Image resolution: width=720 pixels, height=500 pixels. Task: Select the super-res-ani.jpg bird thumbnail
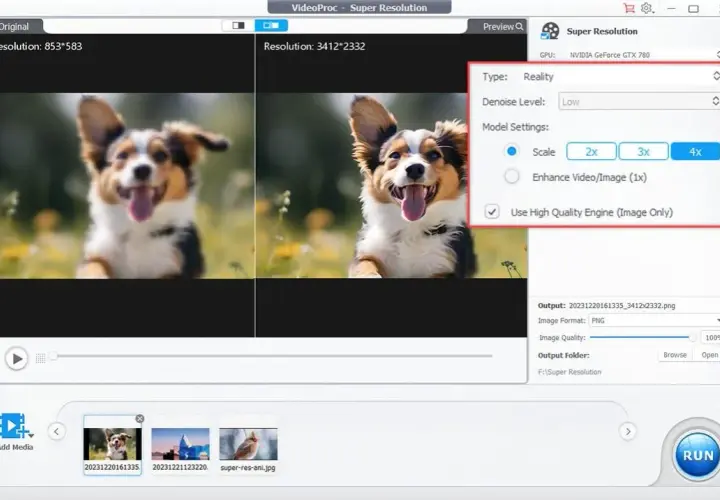coord(248,444)
